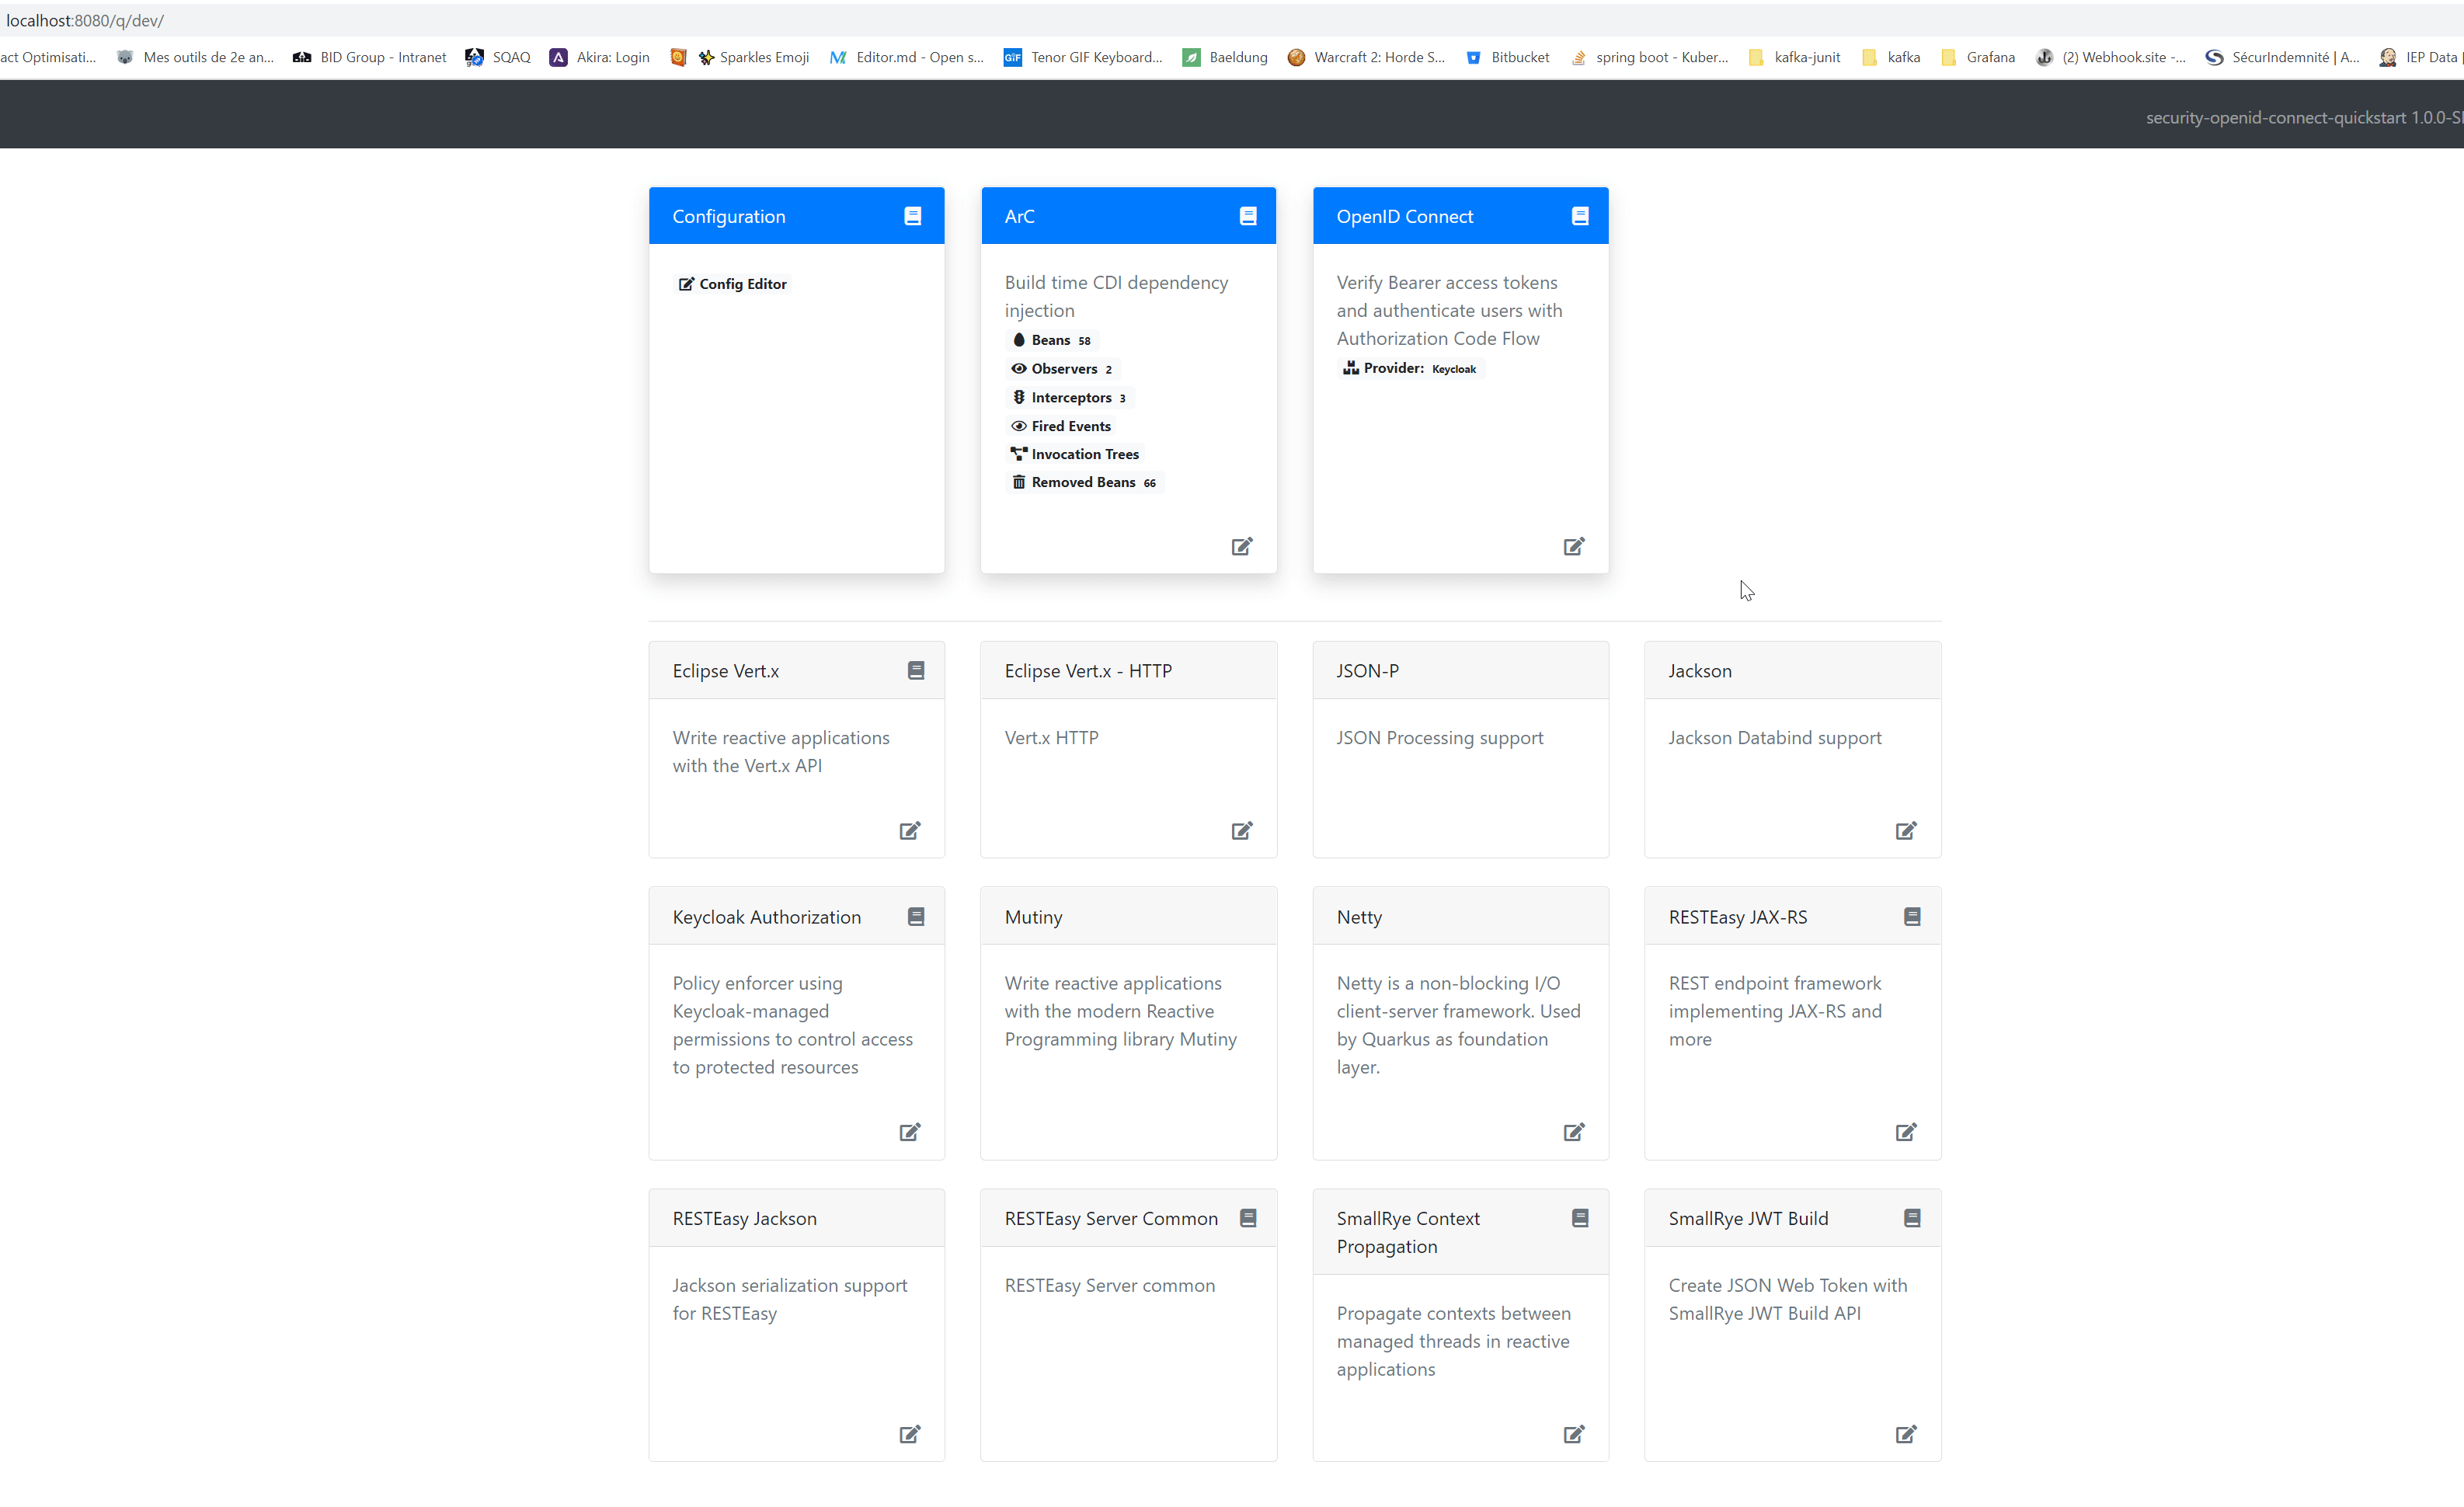
Task: Open OpenID Connect card configuration edit icon
Action: click(x=1573, y=546)
